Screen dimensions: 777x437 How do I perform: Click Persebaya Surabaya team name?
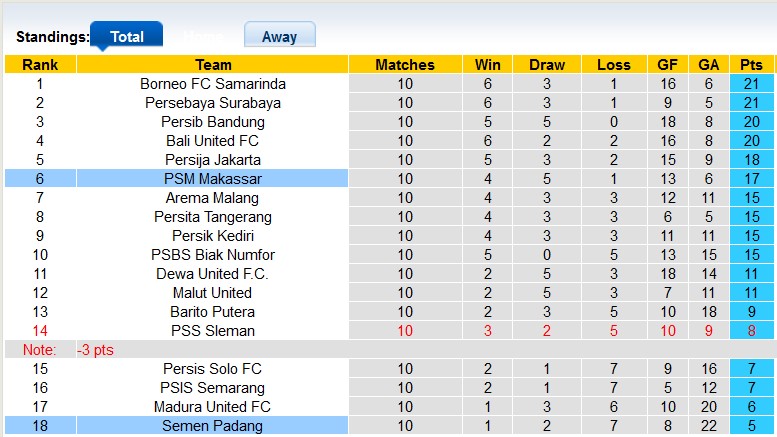click(212, 103)
